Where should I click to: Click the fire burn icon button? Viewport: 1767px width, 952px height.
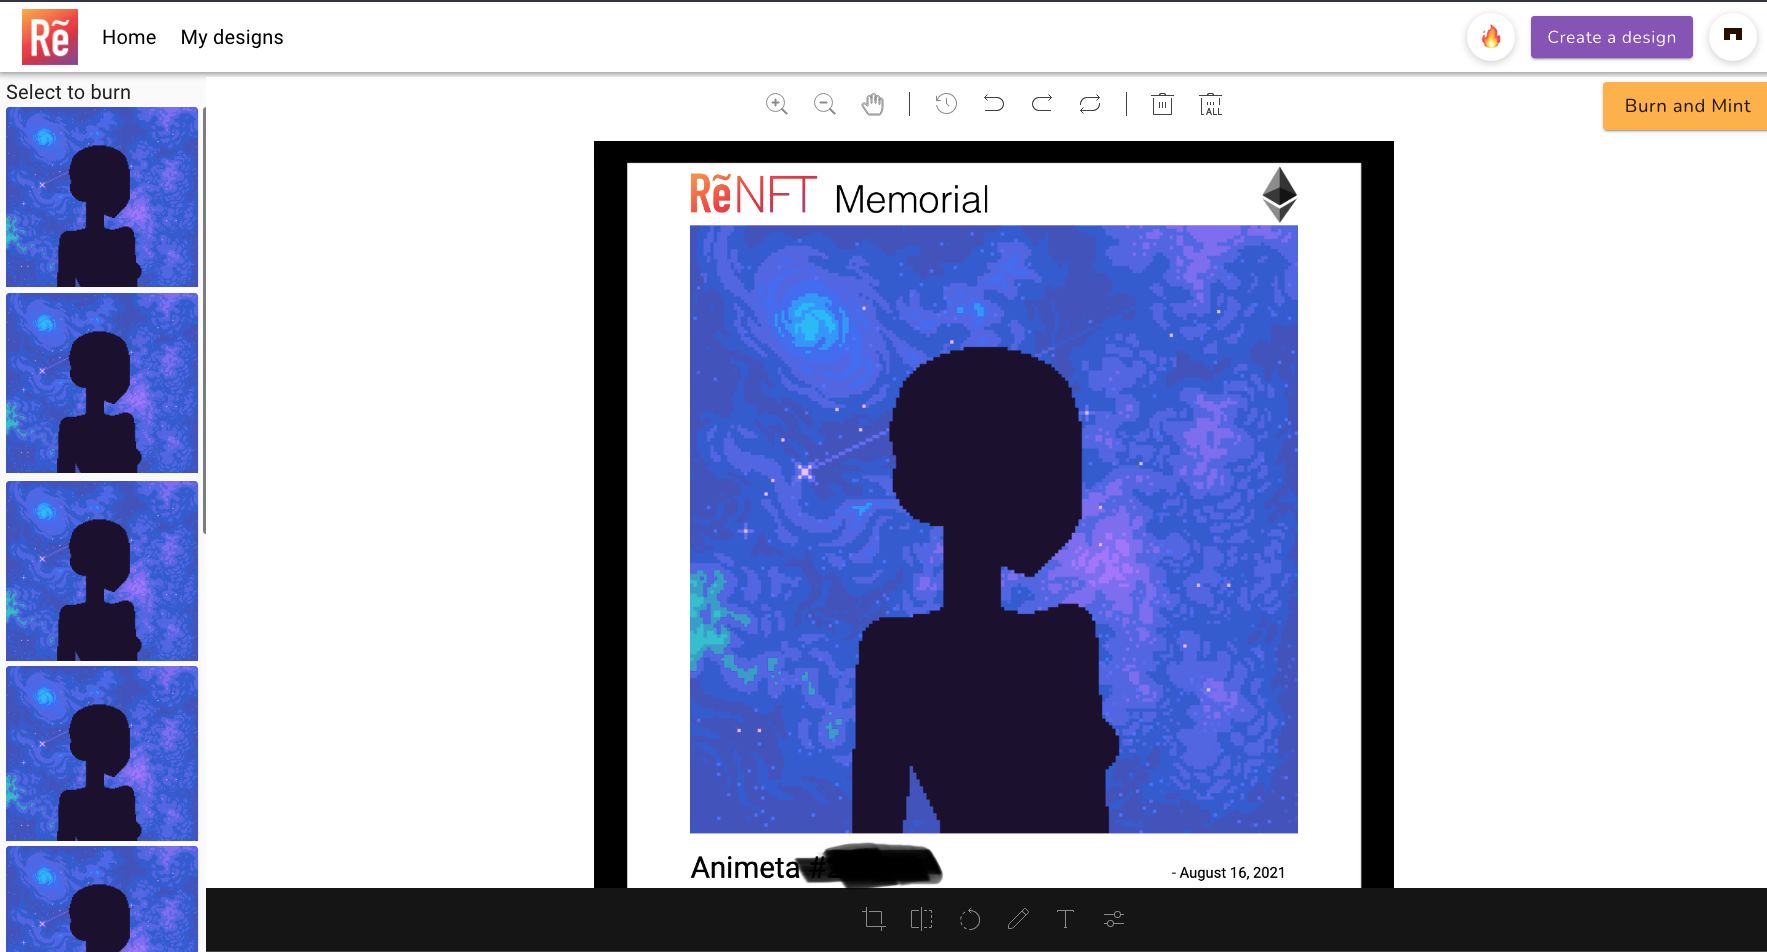pos(1491,37)
